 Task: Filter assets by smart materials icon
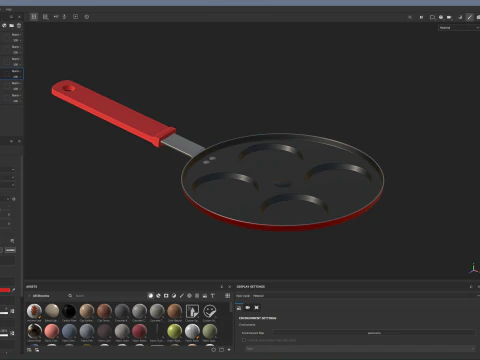point(158,296)
